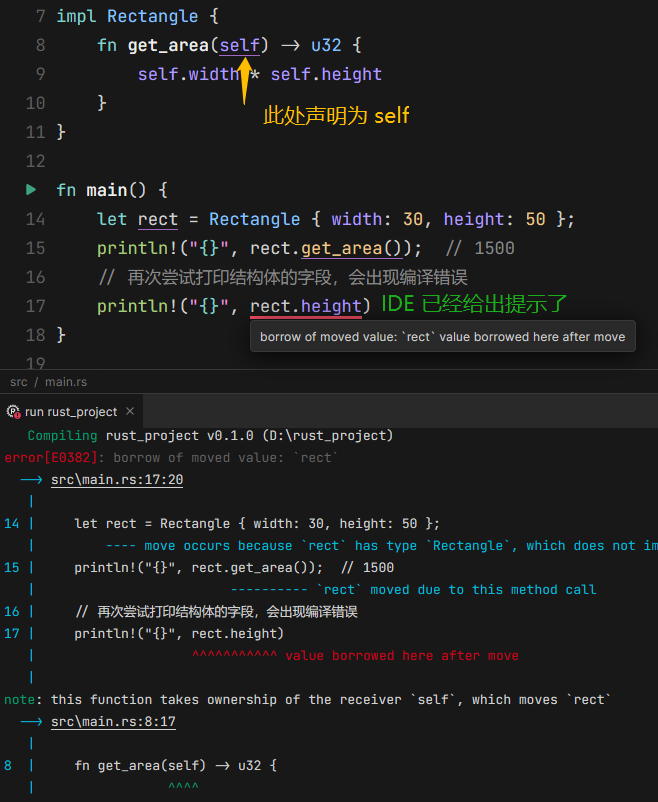Click the main function name
Viewport: 658px width, 802px height.
[x=106, y=190]
